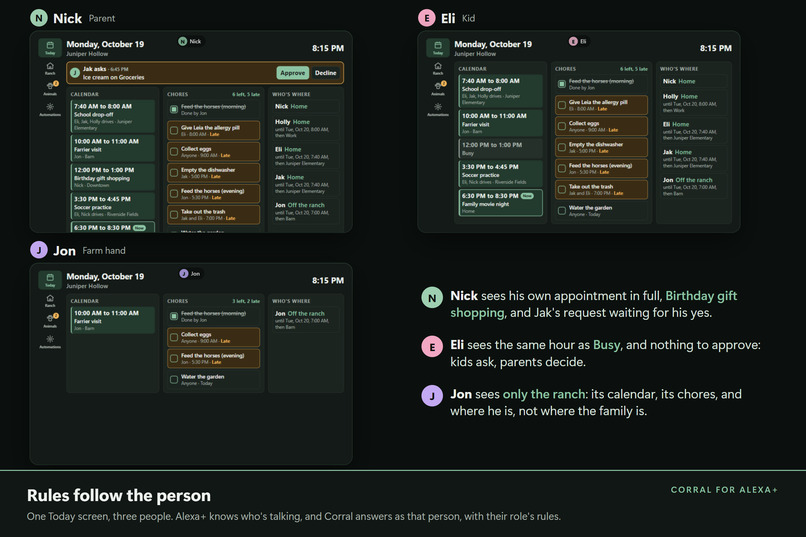Select the Ranch icon in Eli's sidebar
Viewport: 806px width, 537px height.
pos(438,68)
